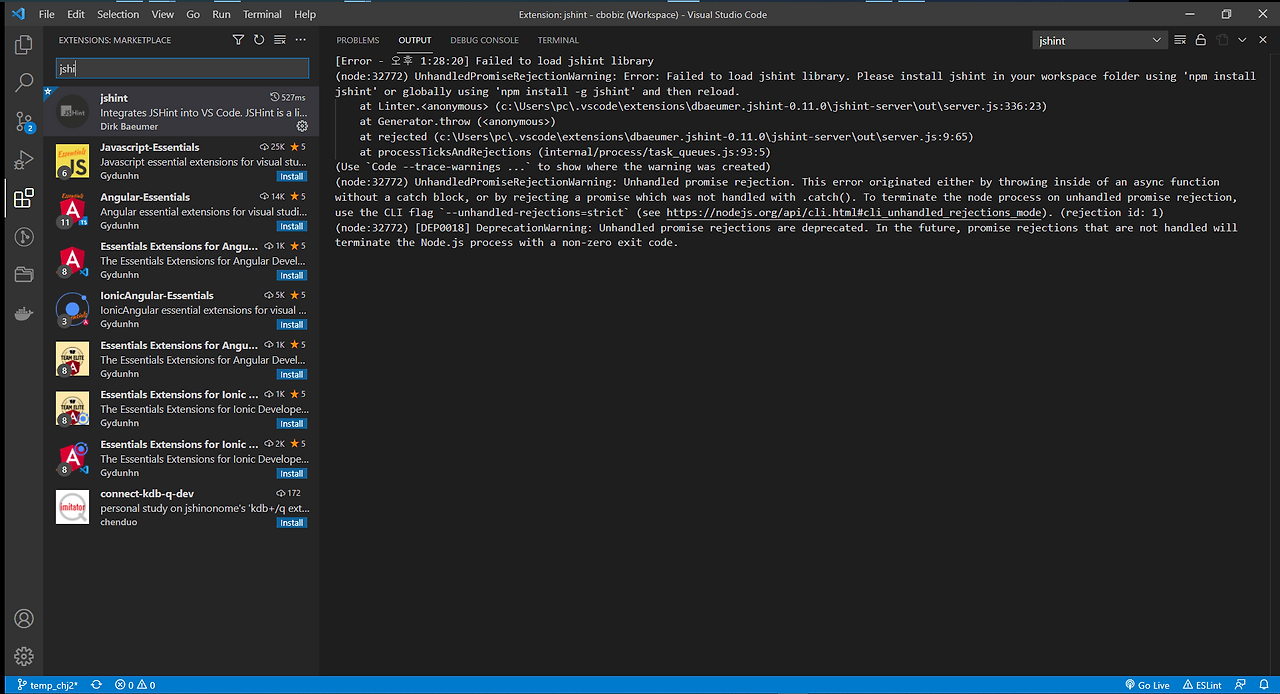
Task: Toggle Go Live in the status bar
Action: [x=1147, y=685]
